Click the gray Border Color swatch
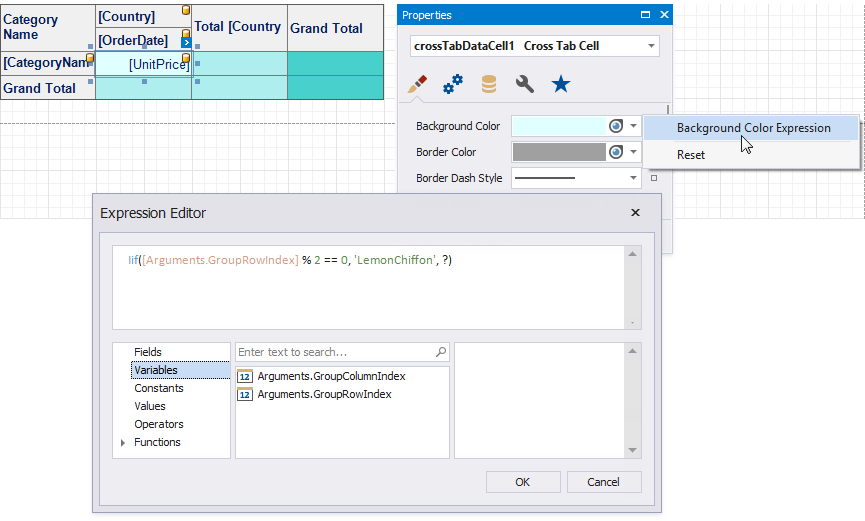The image size is (865, 521). (x=558, y=152)
